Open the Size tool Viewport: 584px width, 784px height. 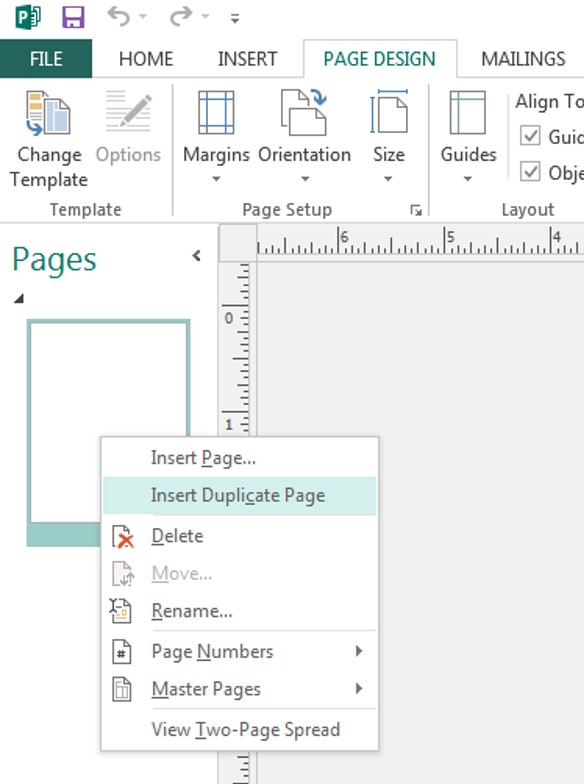(x=388, y=136)
